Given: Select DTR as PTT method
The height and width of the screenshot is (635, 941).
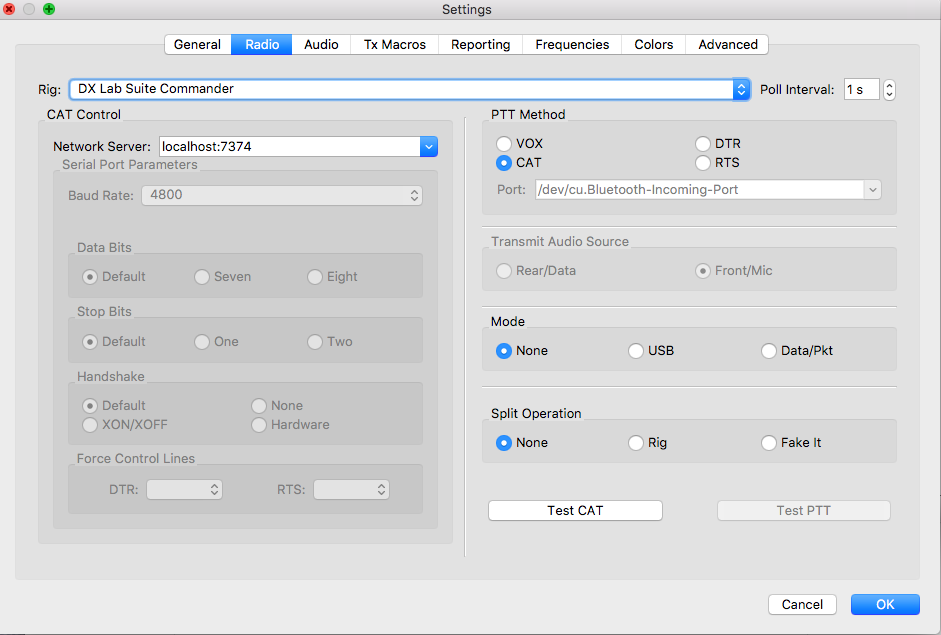Looking at the screenshot, I should (x=718, y=143).
